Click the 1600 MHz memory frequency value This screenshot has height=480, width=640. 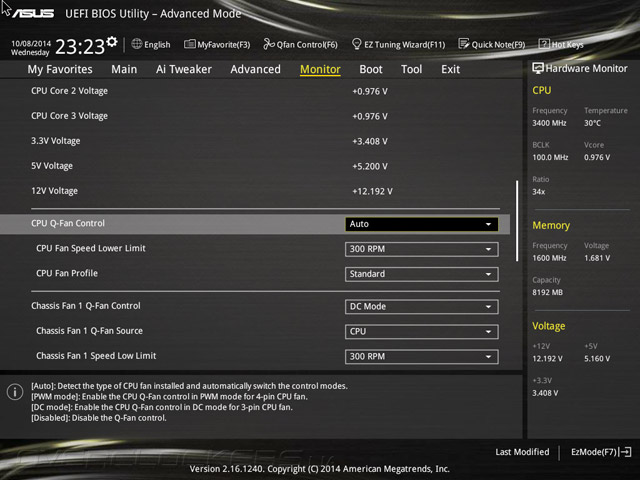click(x=549, y=258)
